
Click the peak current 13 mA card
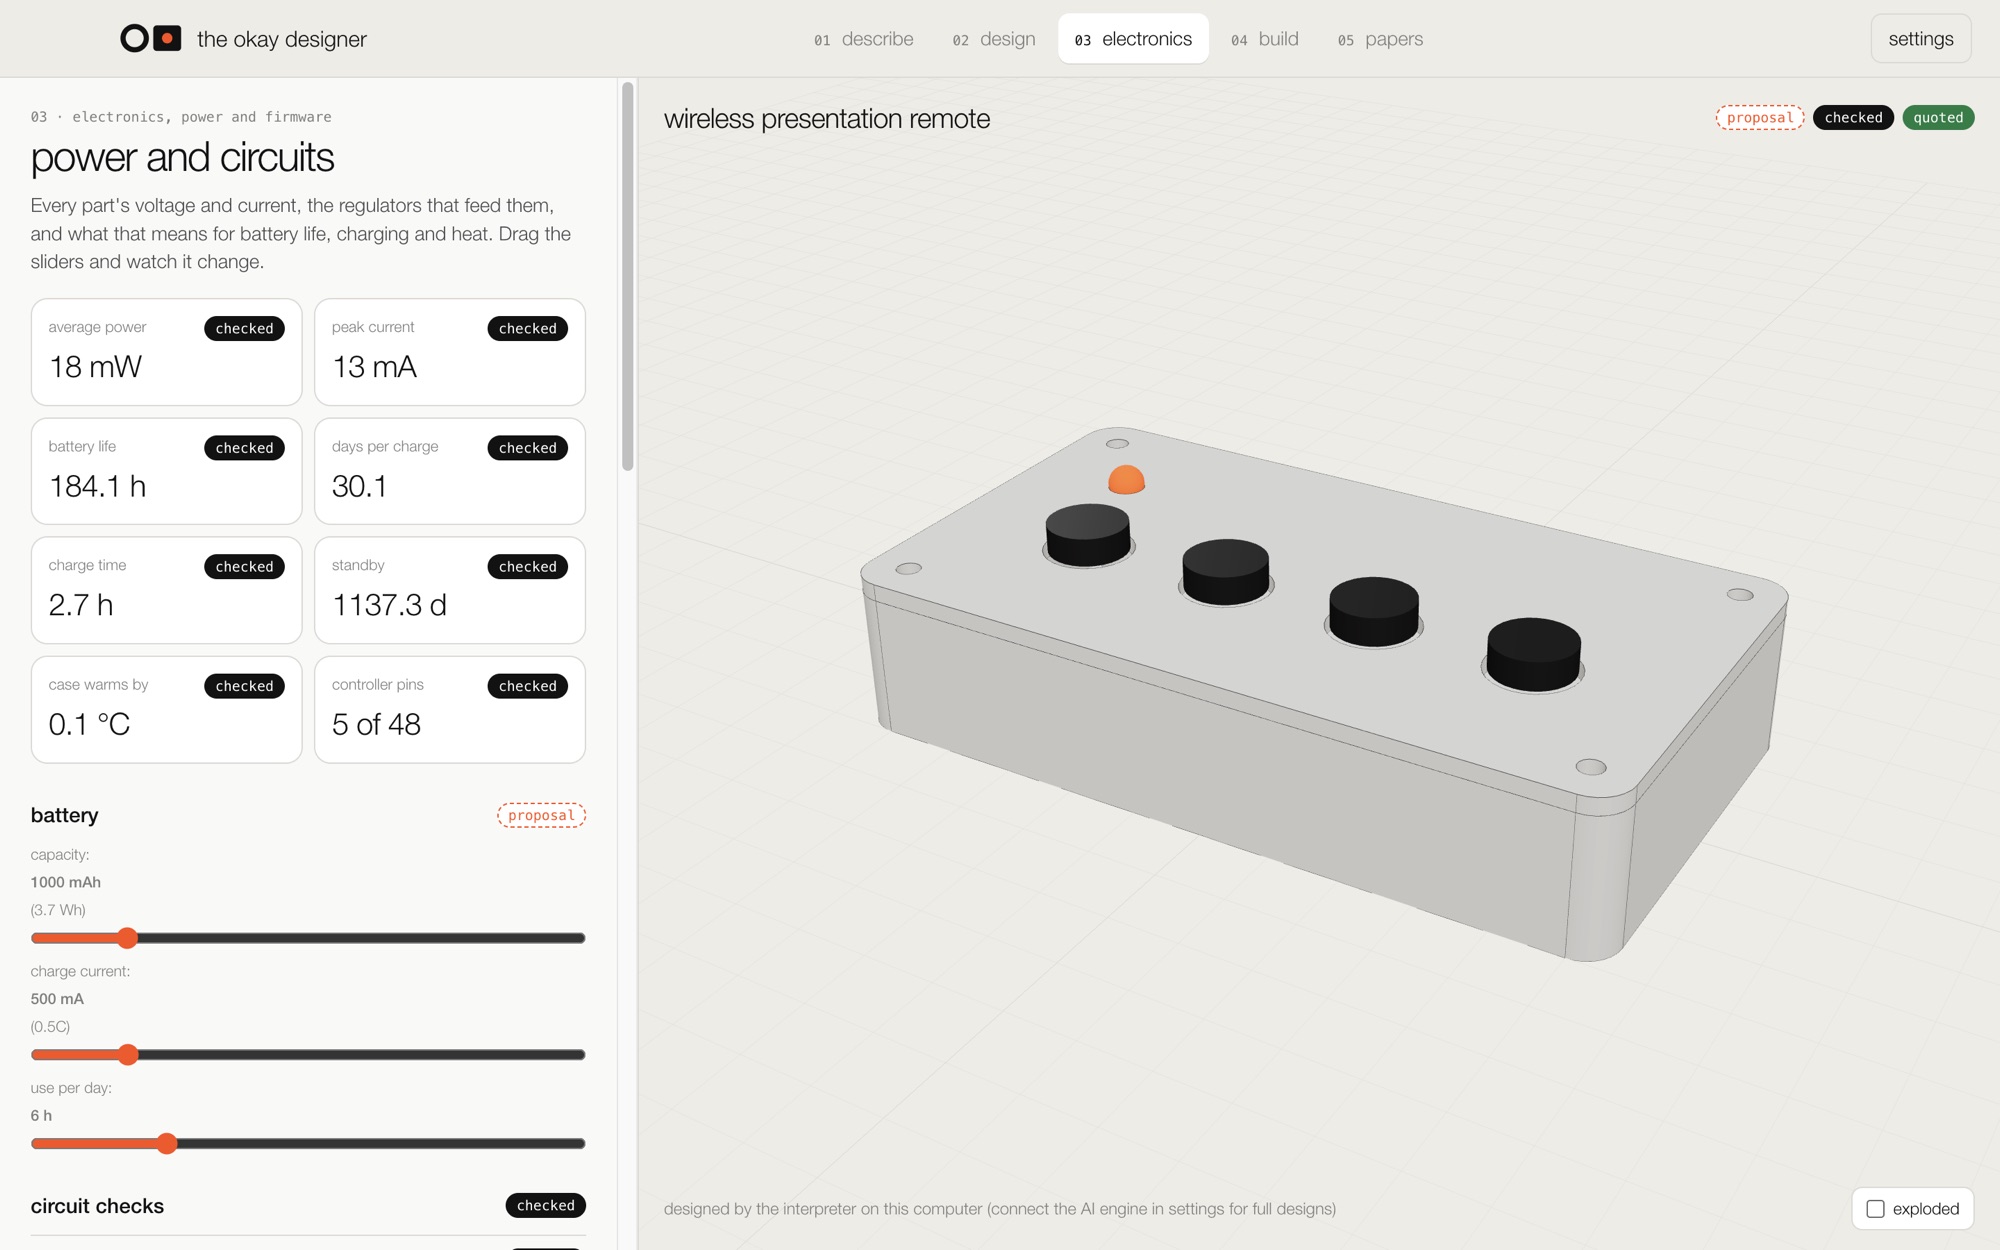(x=450, y=352)
